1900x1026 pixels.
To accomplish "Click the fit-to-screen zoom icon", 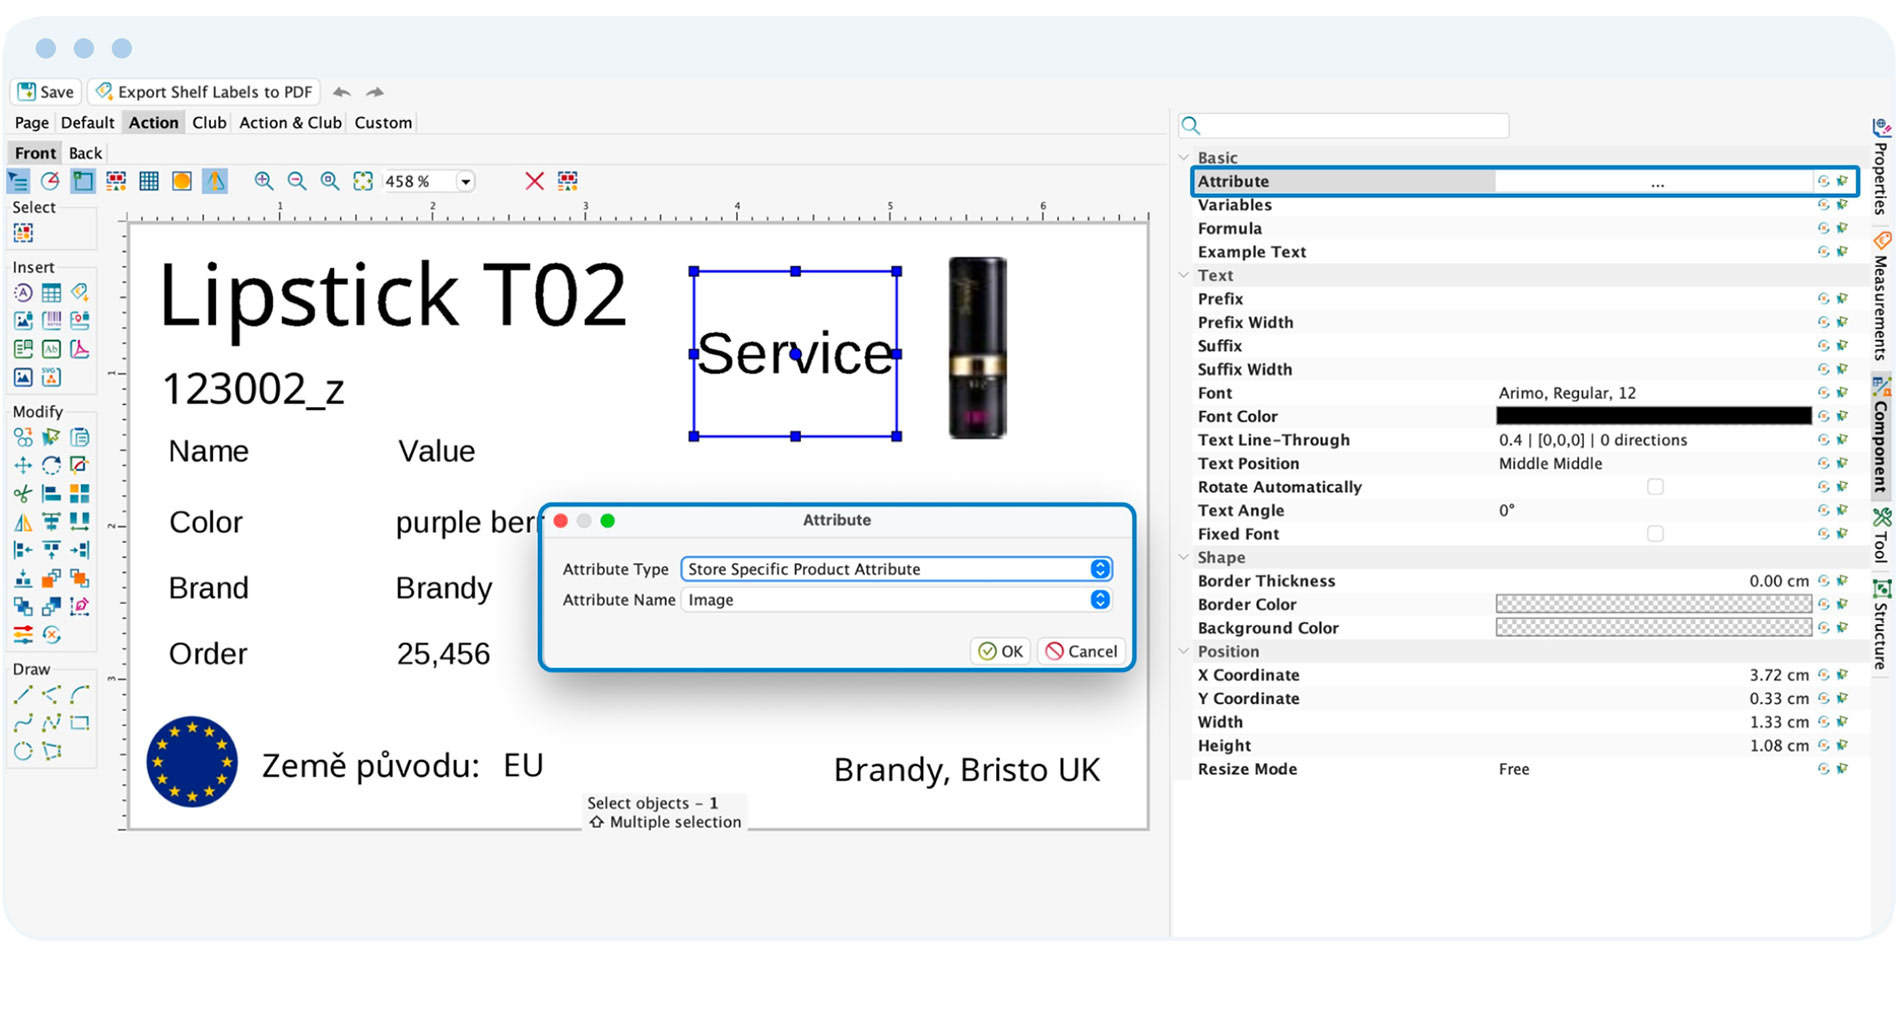I will (363, 181).
